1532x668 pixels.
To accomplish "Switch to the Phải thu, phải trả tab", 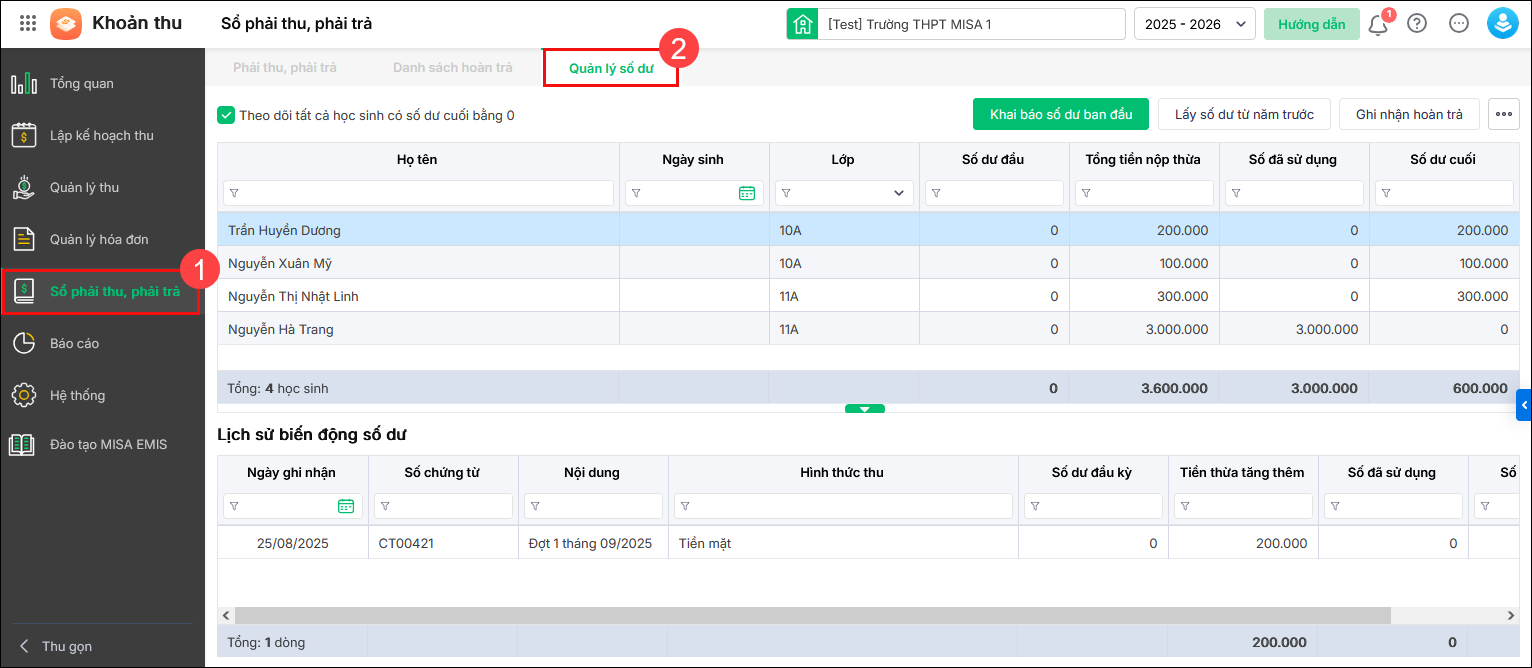I will point(285,68).
